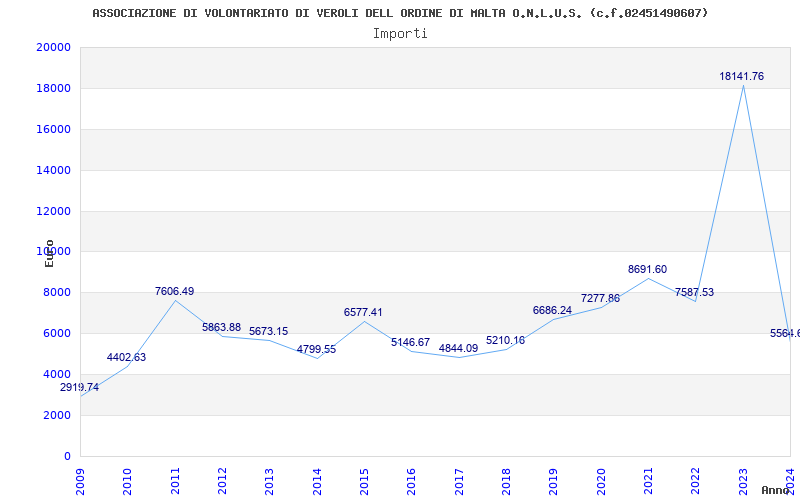Click the x-axis year 2012
This screenshot has width=800, height=500.
222,481
